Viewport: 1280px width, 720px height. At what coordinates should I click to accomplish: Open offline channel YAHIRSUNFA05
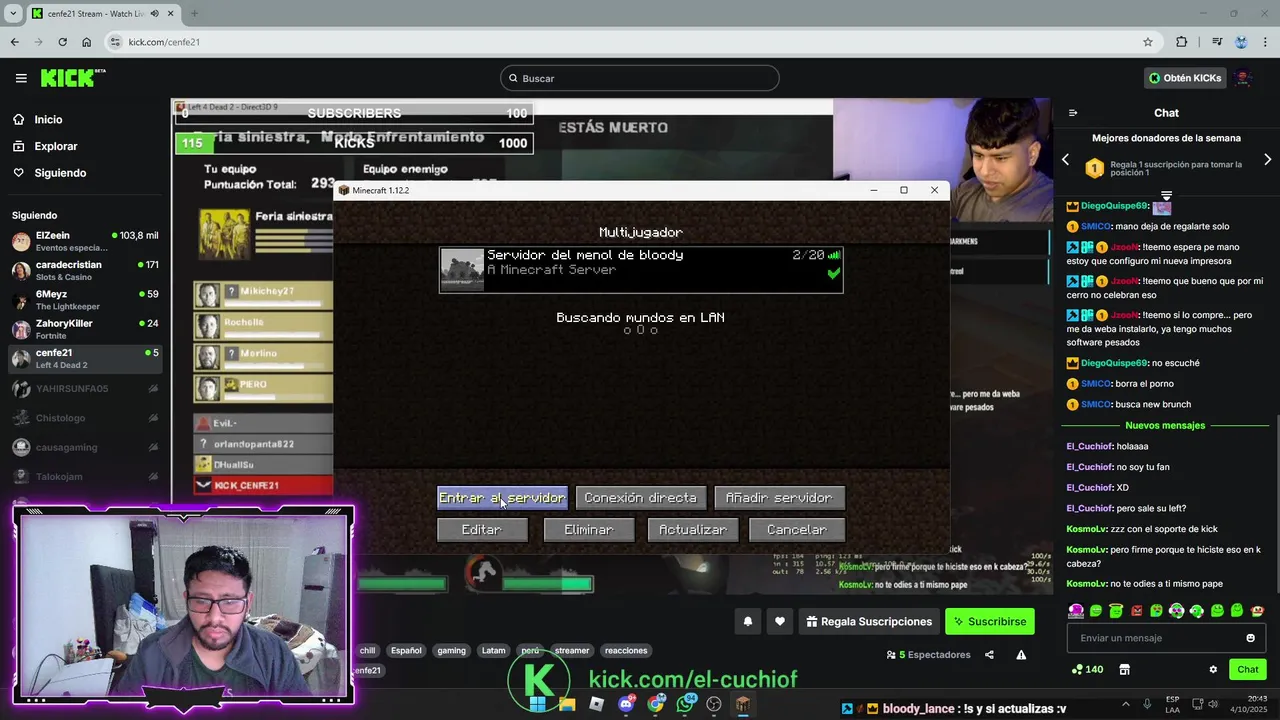tap(85, 388)
